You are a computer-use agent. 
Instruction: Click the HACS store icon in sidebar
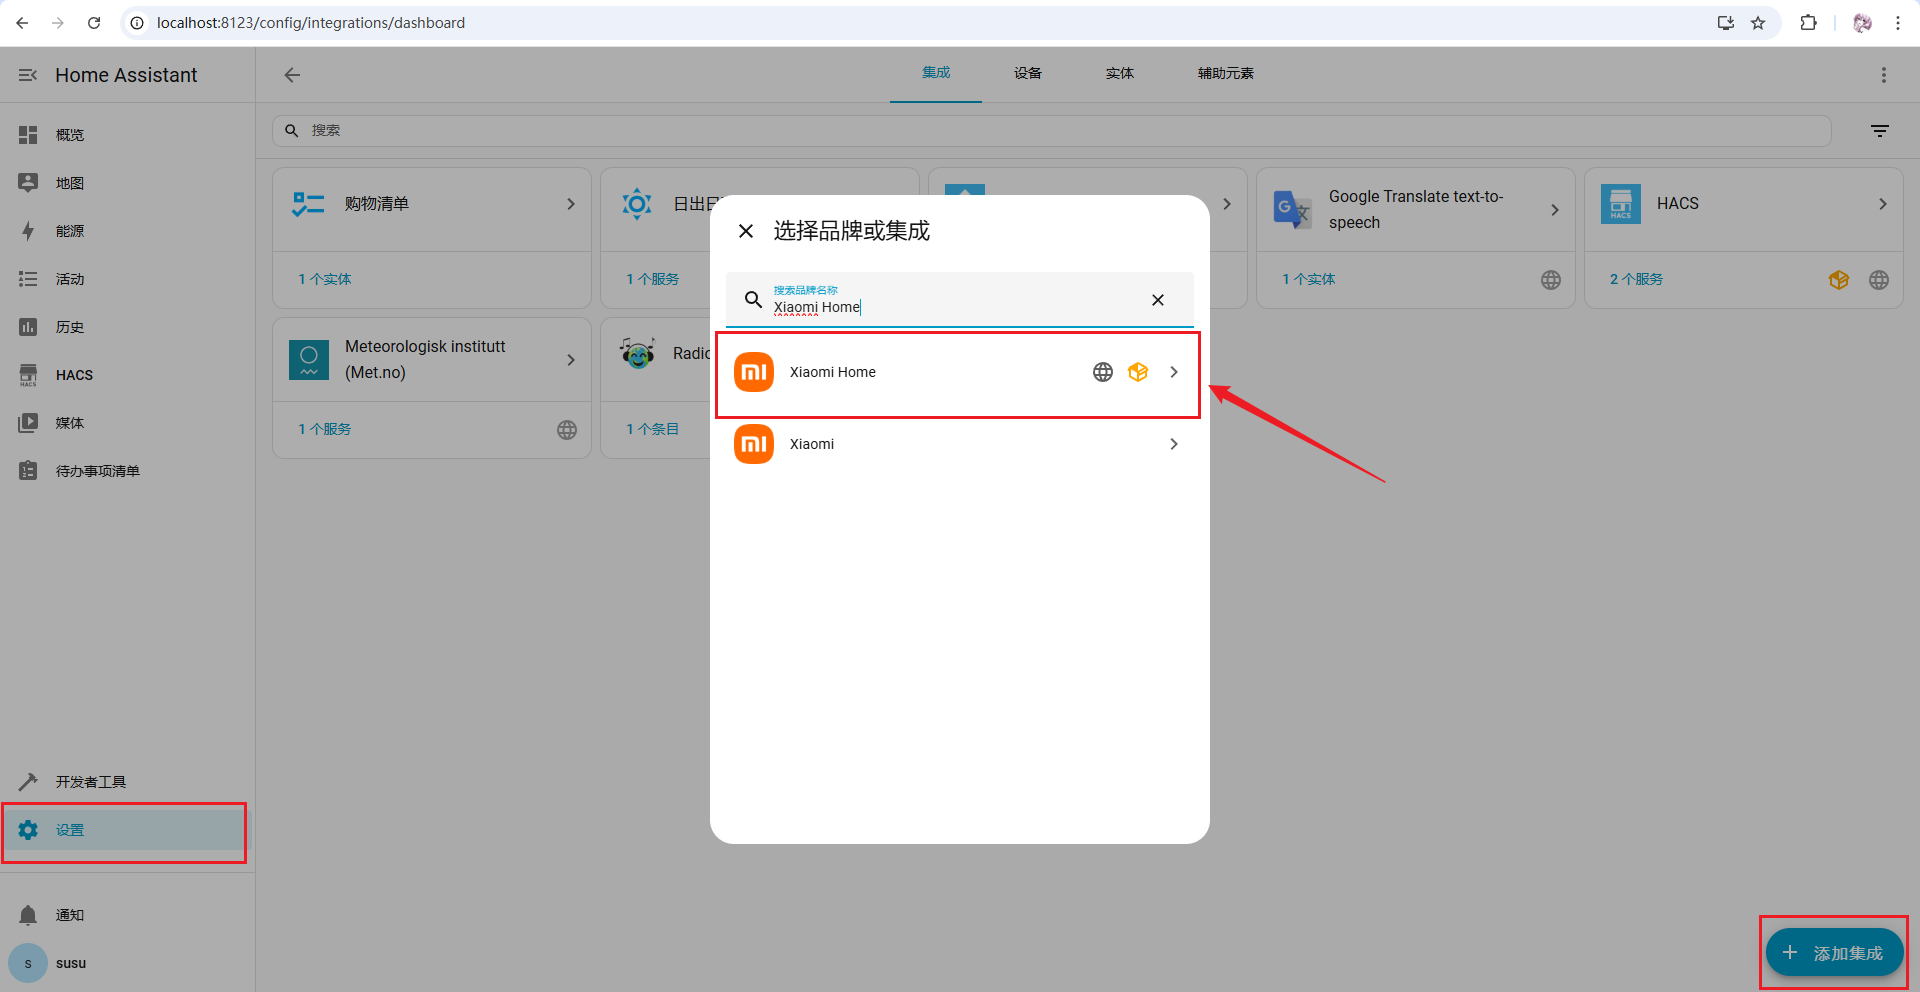(x=28, y=375)
